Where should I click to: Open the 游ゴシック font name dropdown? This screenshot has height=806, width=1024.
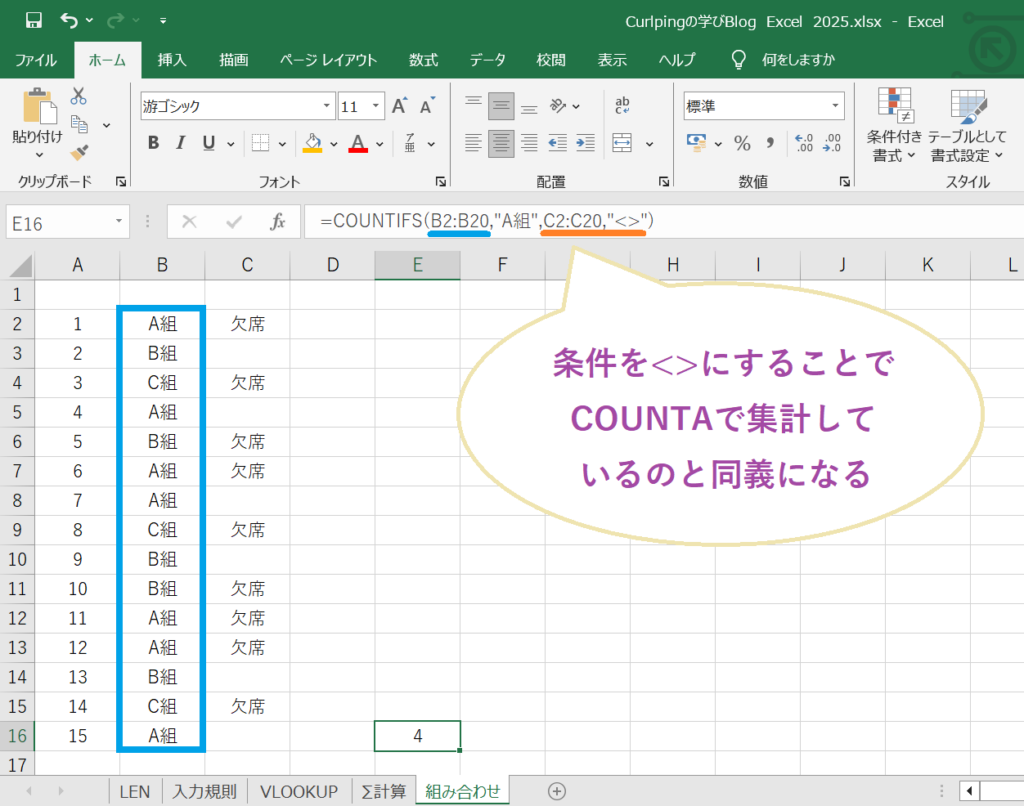(326, 105)
